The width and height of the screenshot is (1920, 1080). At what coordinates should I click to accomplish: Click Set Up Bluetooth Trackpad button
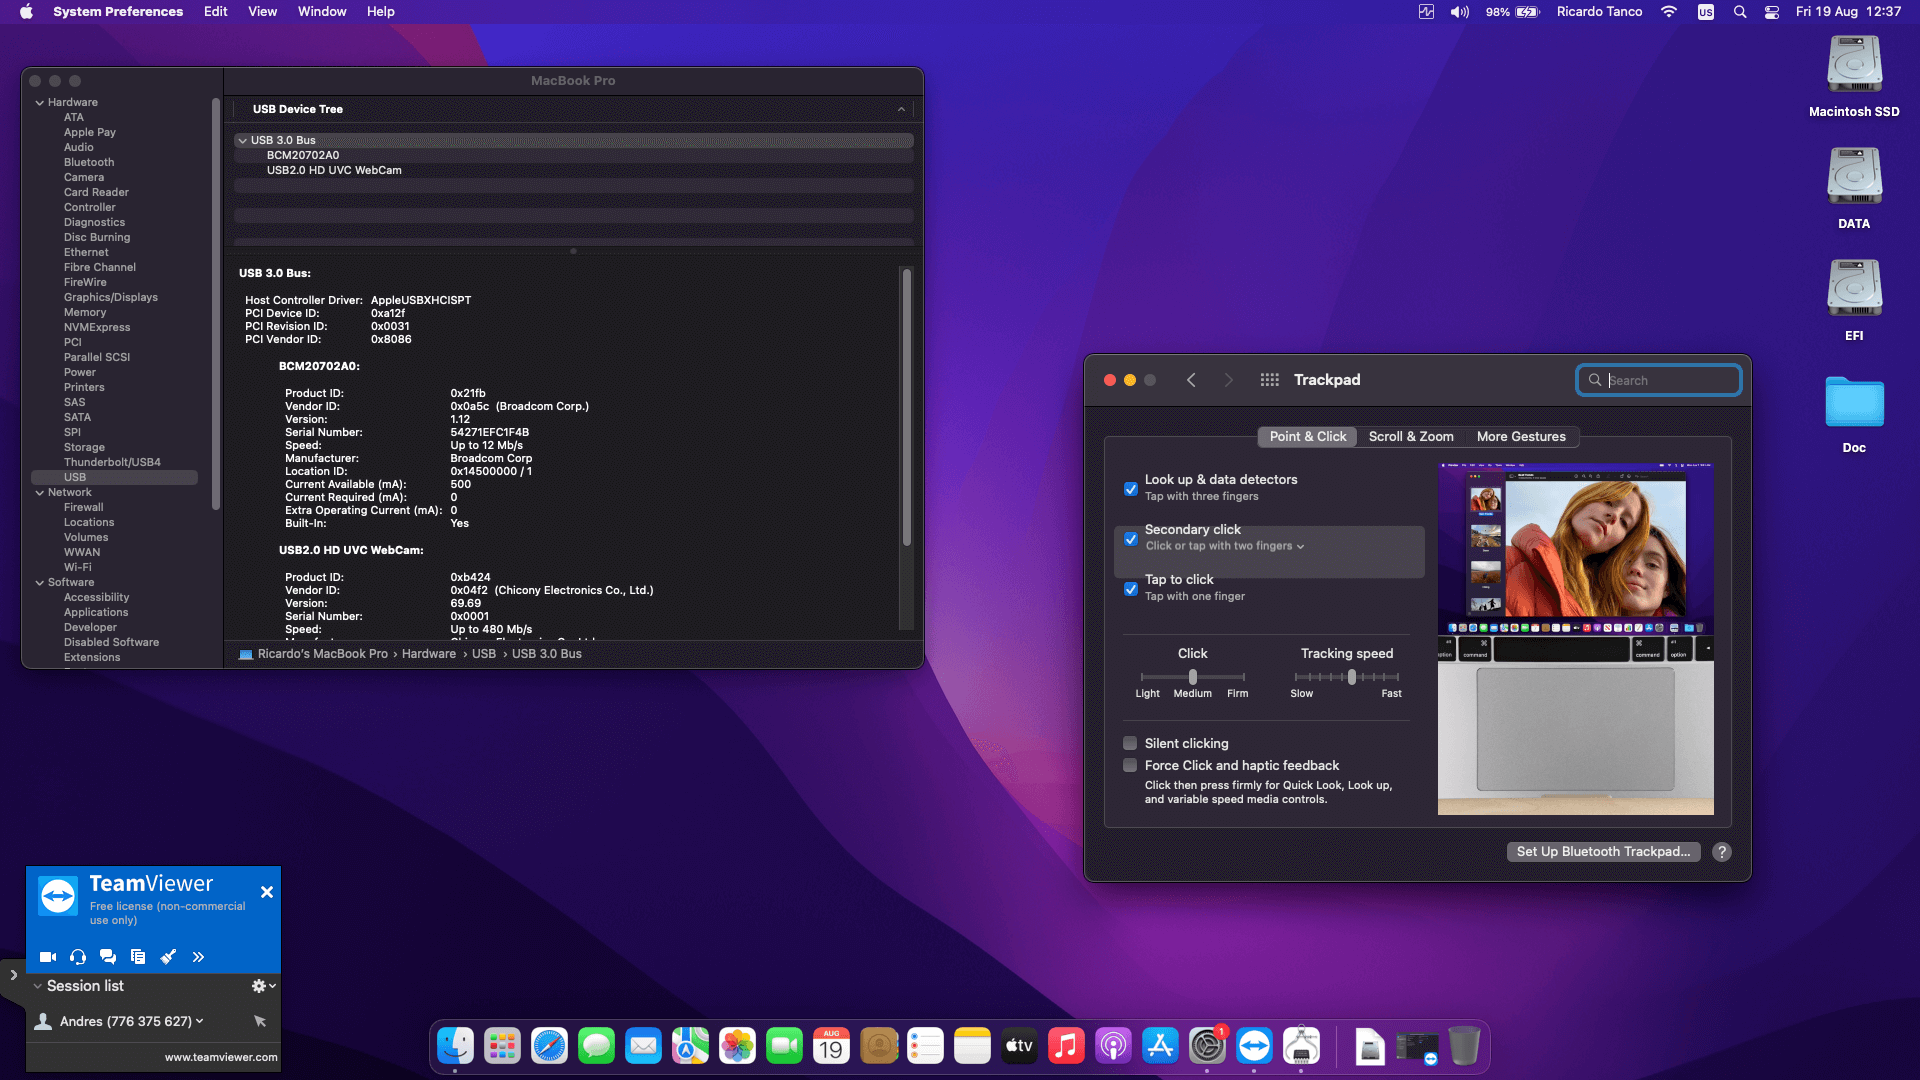pos(1602,851)
